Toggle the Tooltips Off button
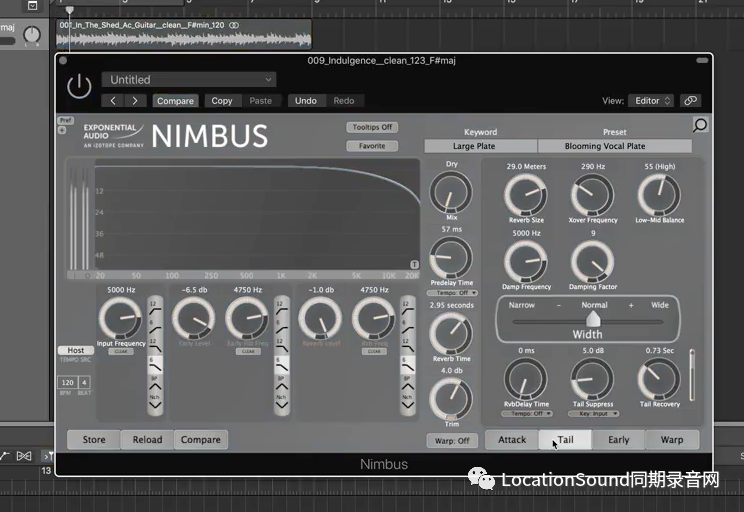The width and height of the screenshot is (744, 512). pos(372,127)
